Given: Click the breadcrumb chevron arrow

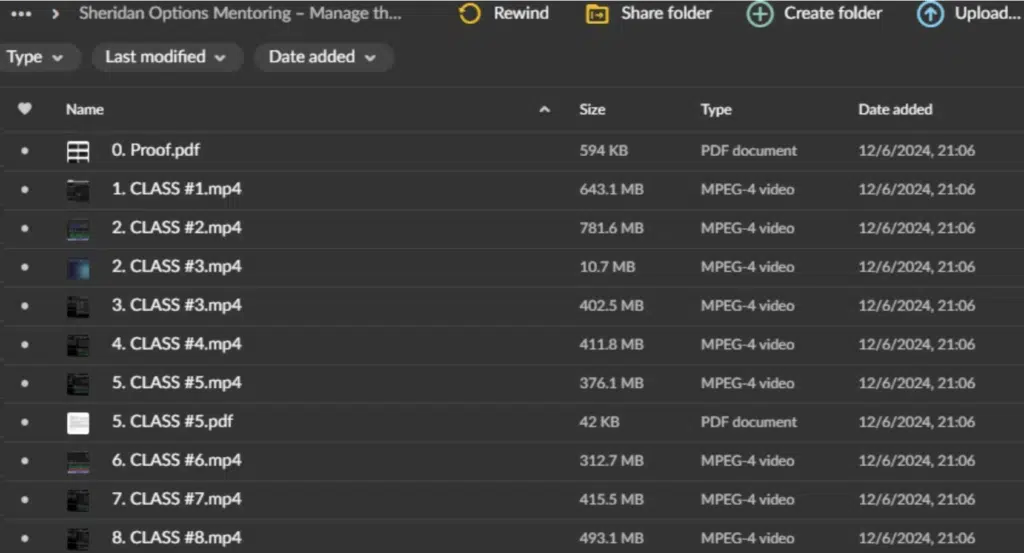Looking at the screenshot, I should [56, 14].
